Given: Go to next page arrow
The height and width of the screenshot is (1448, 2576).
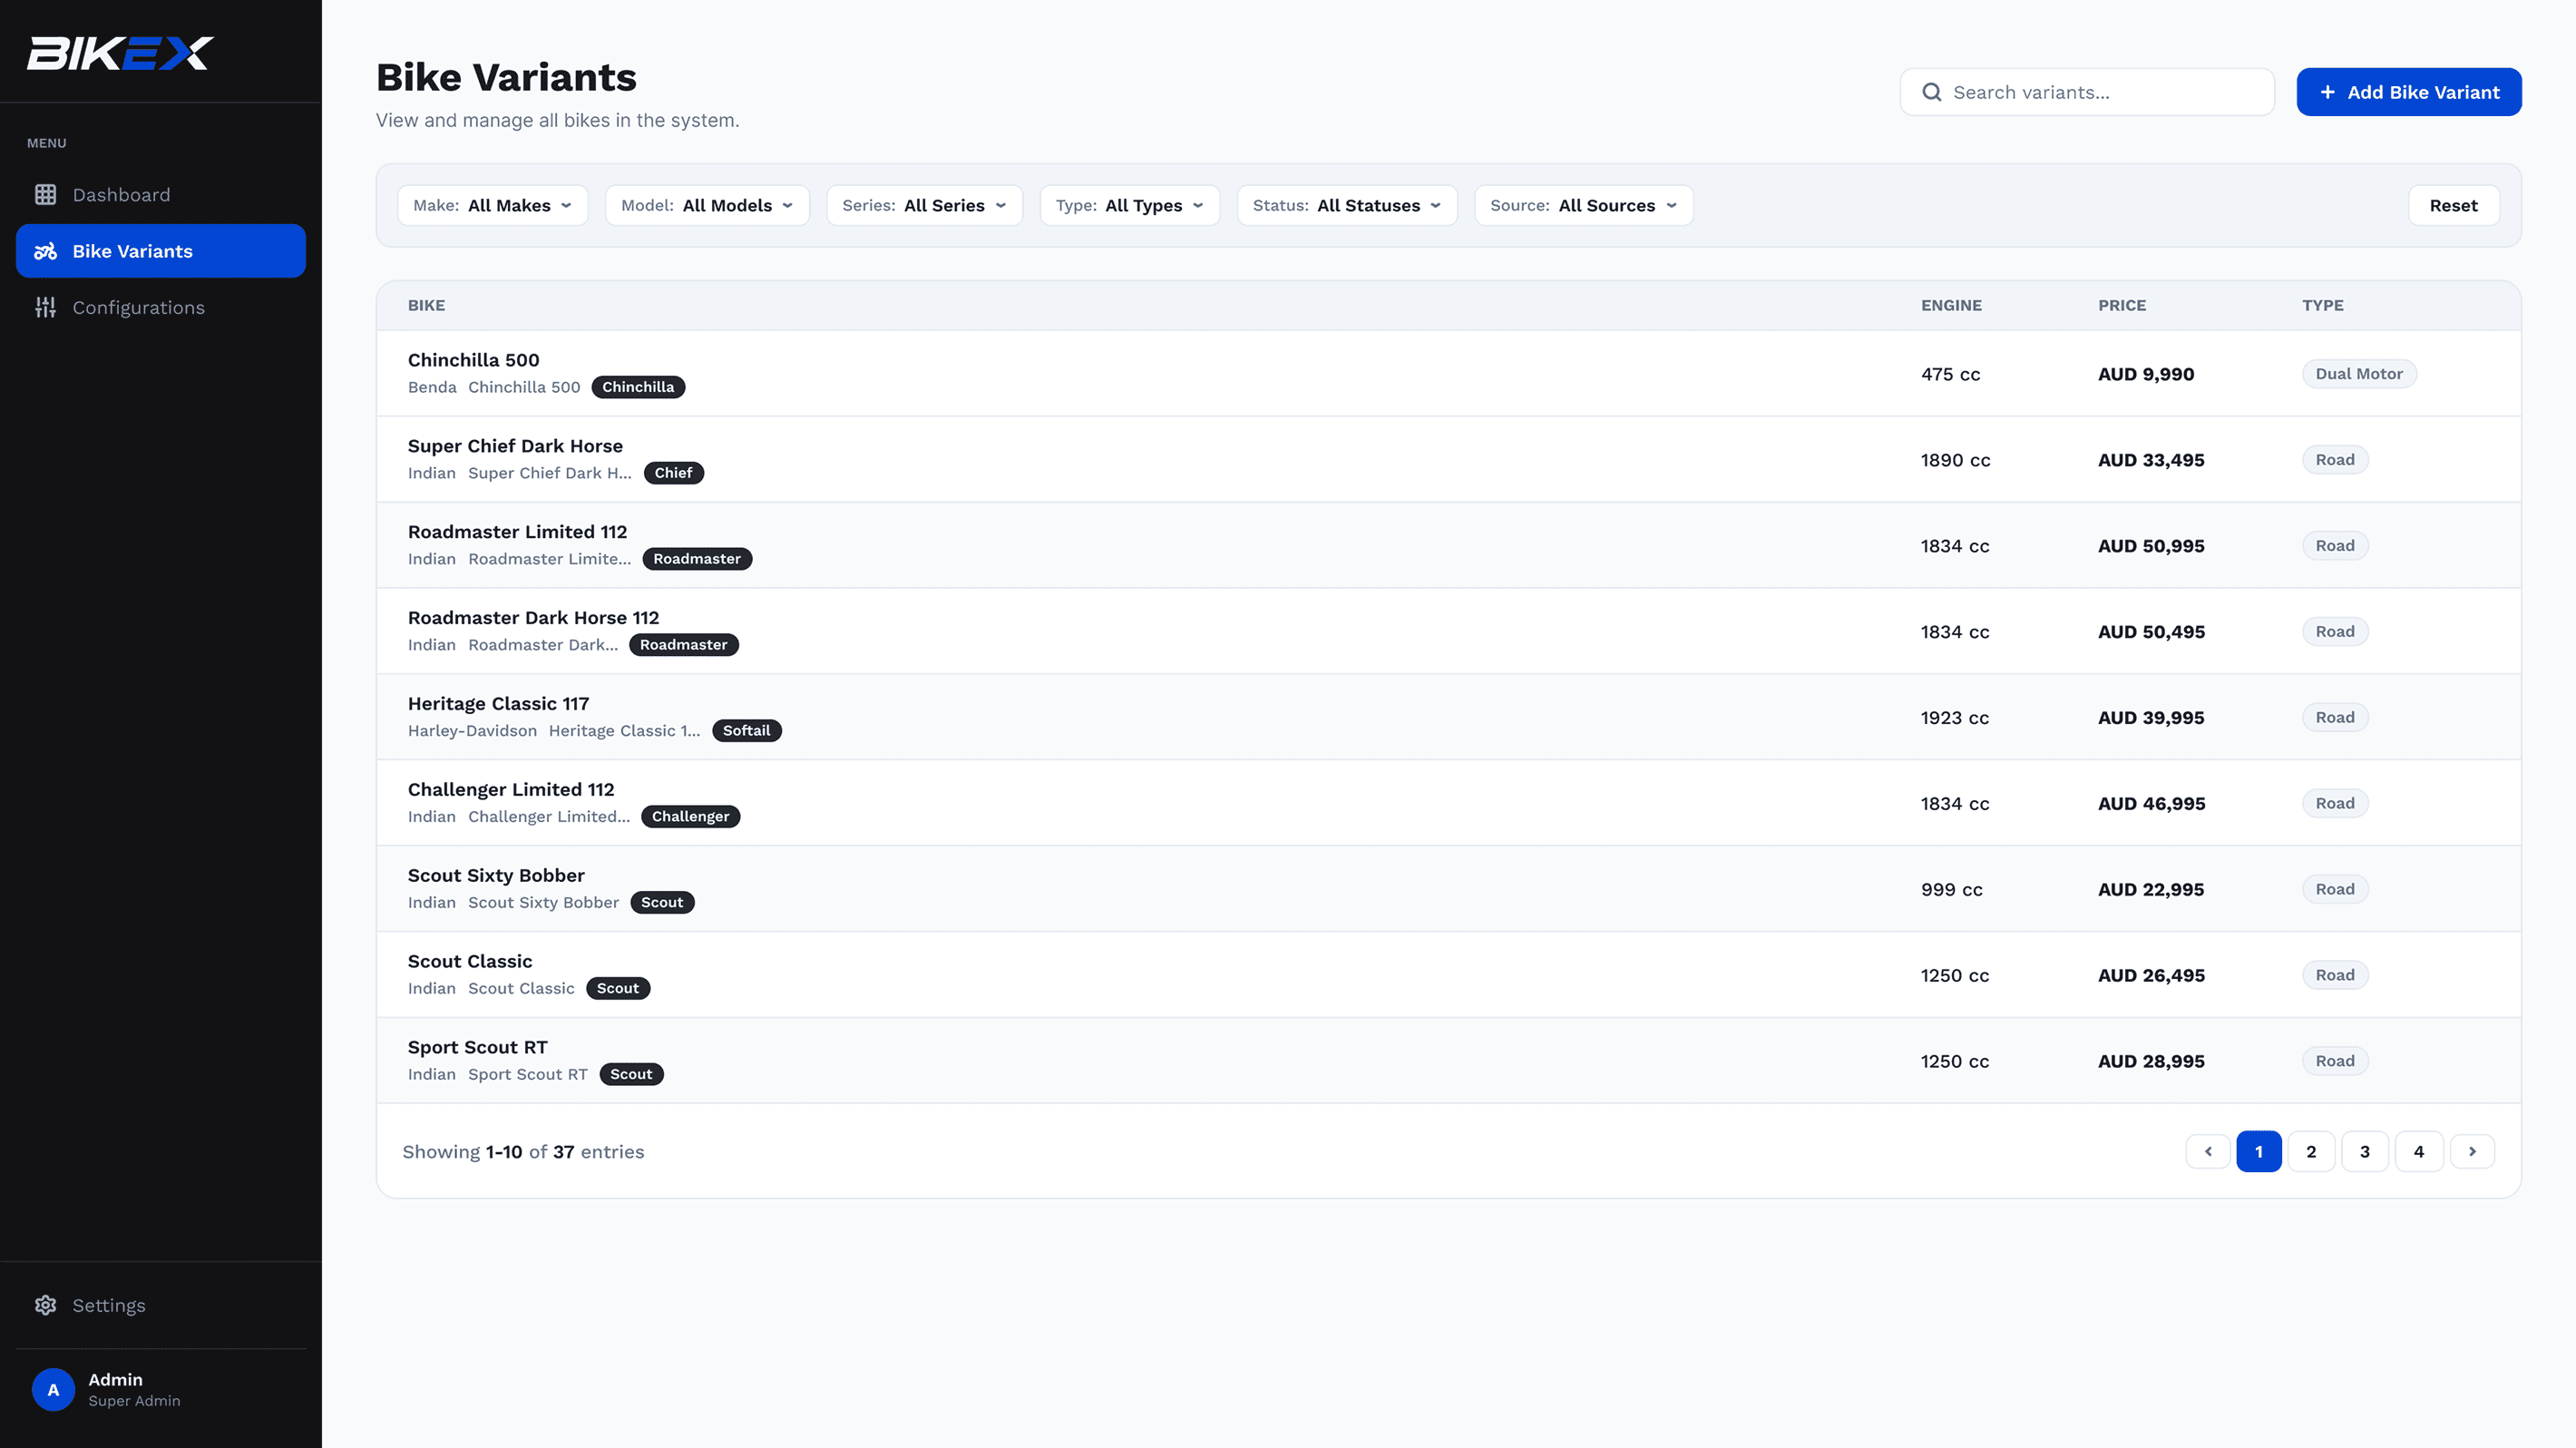Looking at the screenshot, I should [2472, 1152].
